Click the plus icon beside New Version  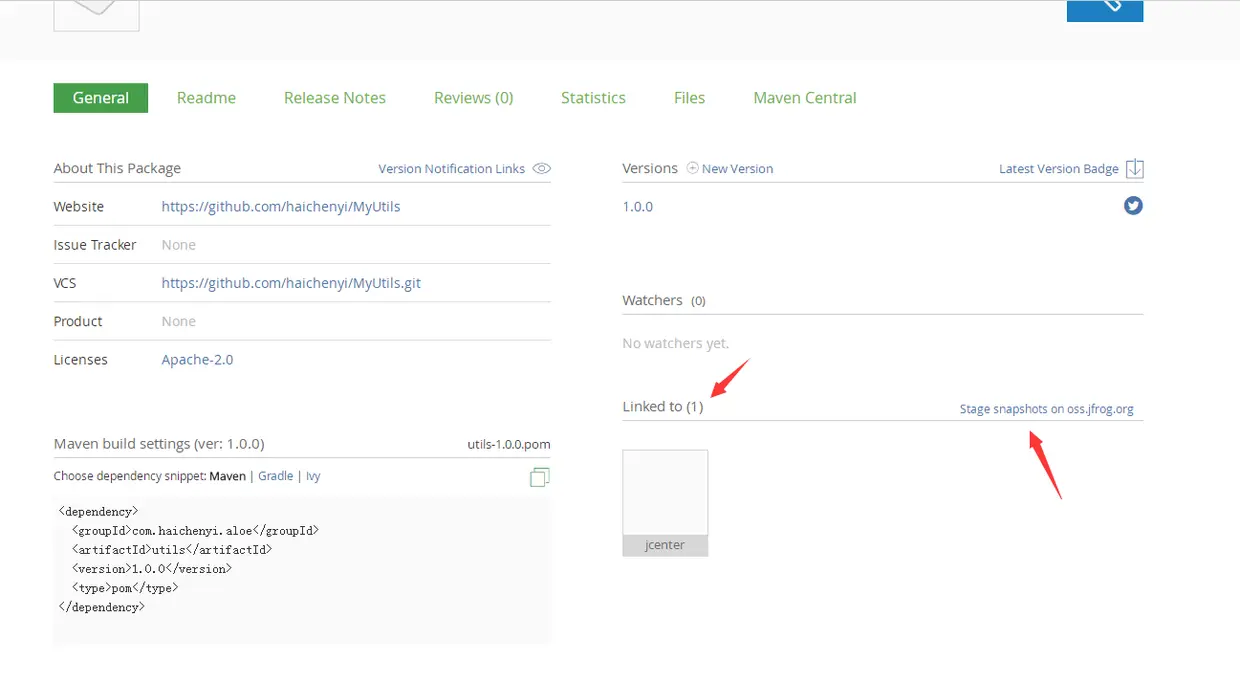point(692,168)
